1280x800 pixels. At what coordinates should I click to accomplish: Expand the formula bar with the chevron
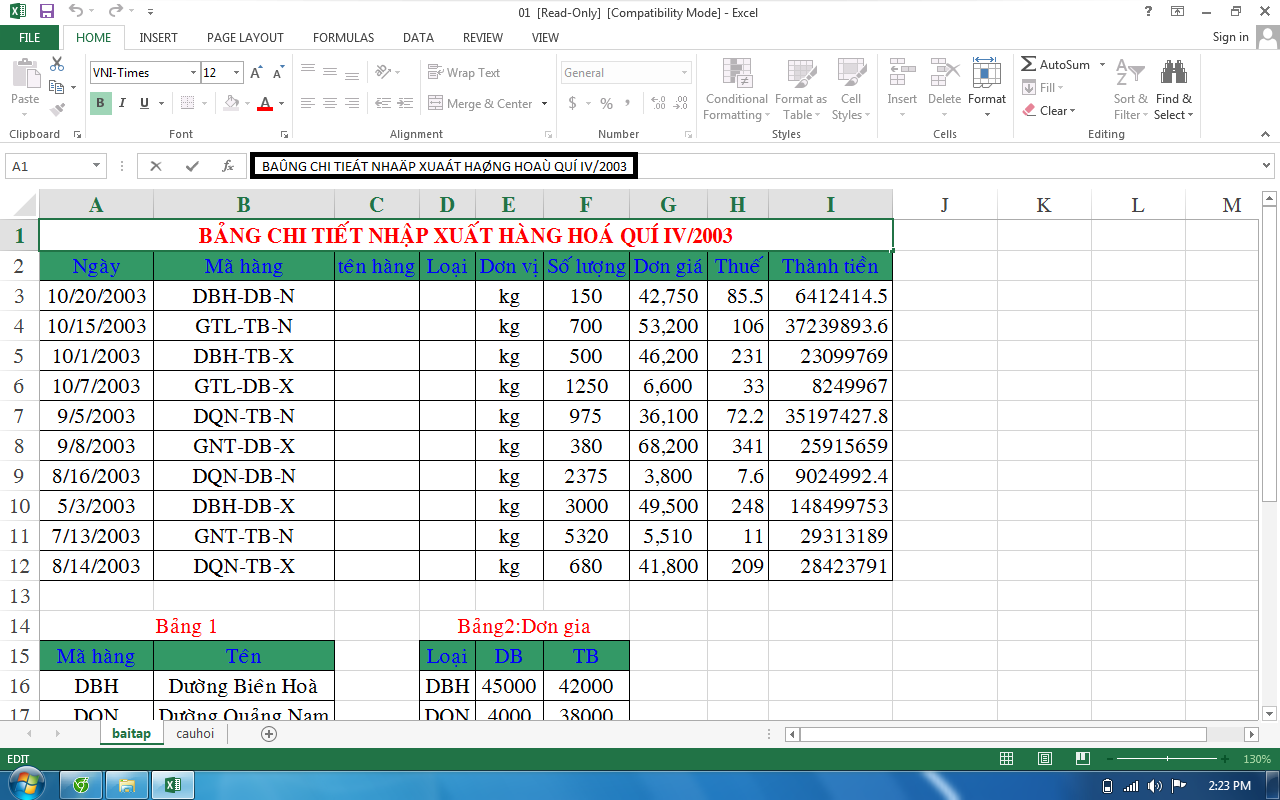pyautogui.click(x=1267, y=166)
